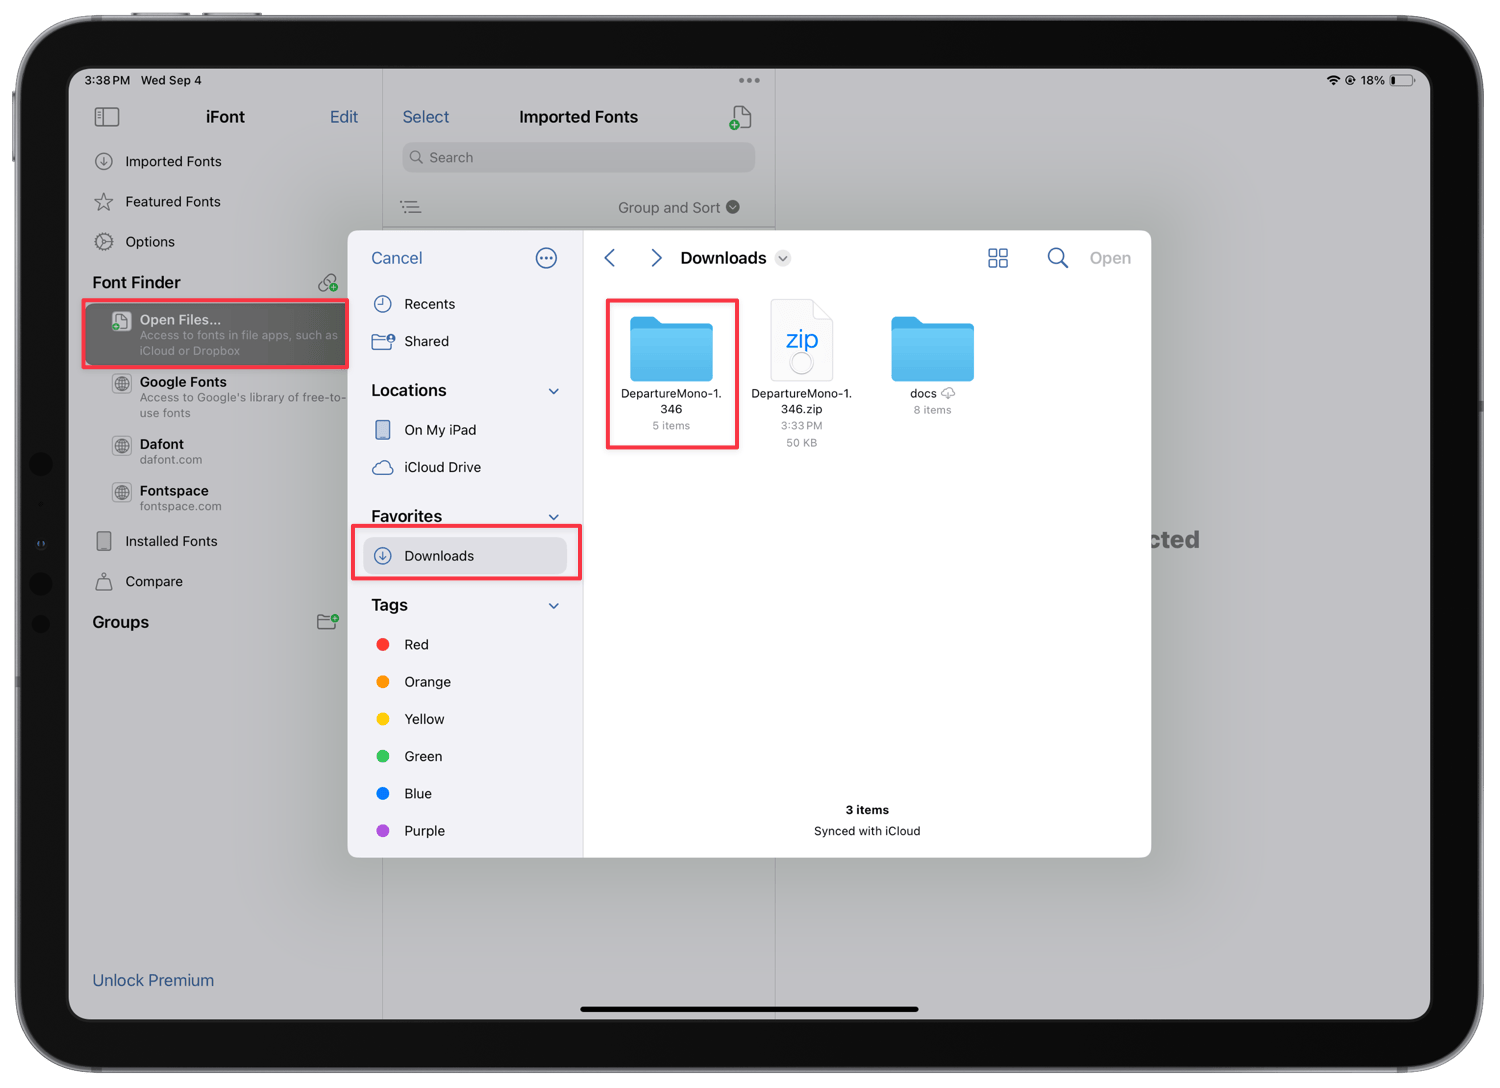Select the Red tag color swatch
The width and height of the screenshot is (1500, 1088).
(384, 644)
